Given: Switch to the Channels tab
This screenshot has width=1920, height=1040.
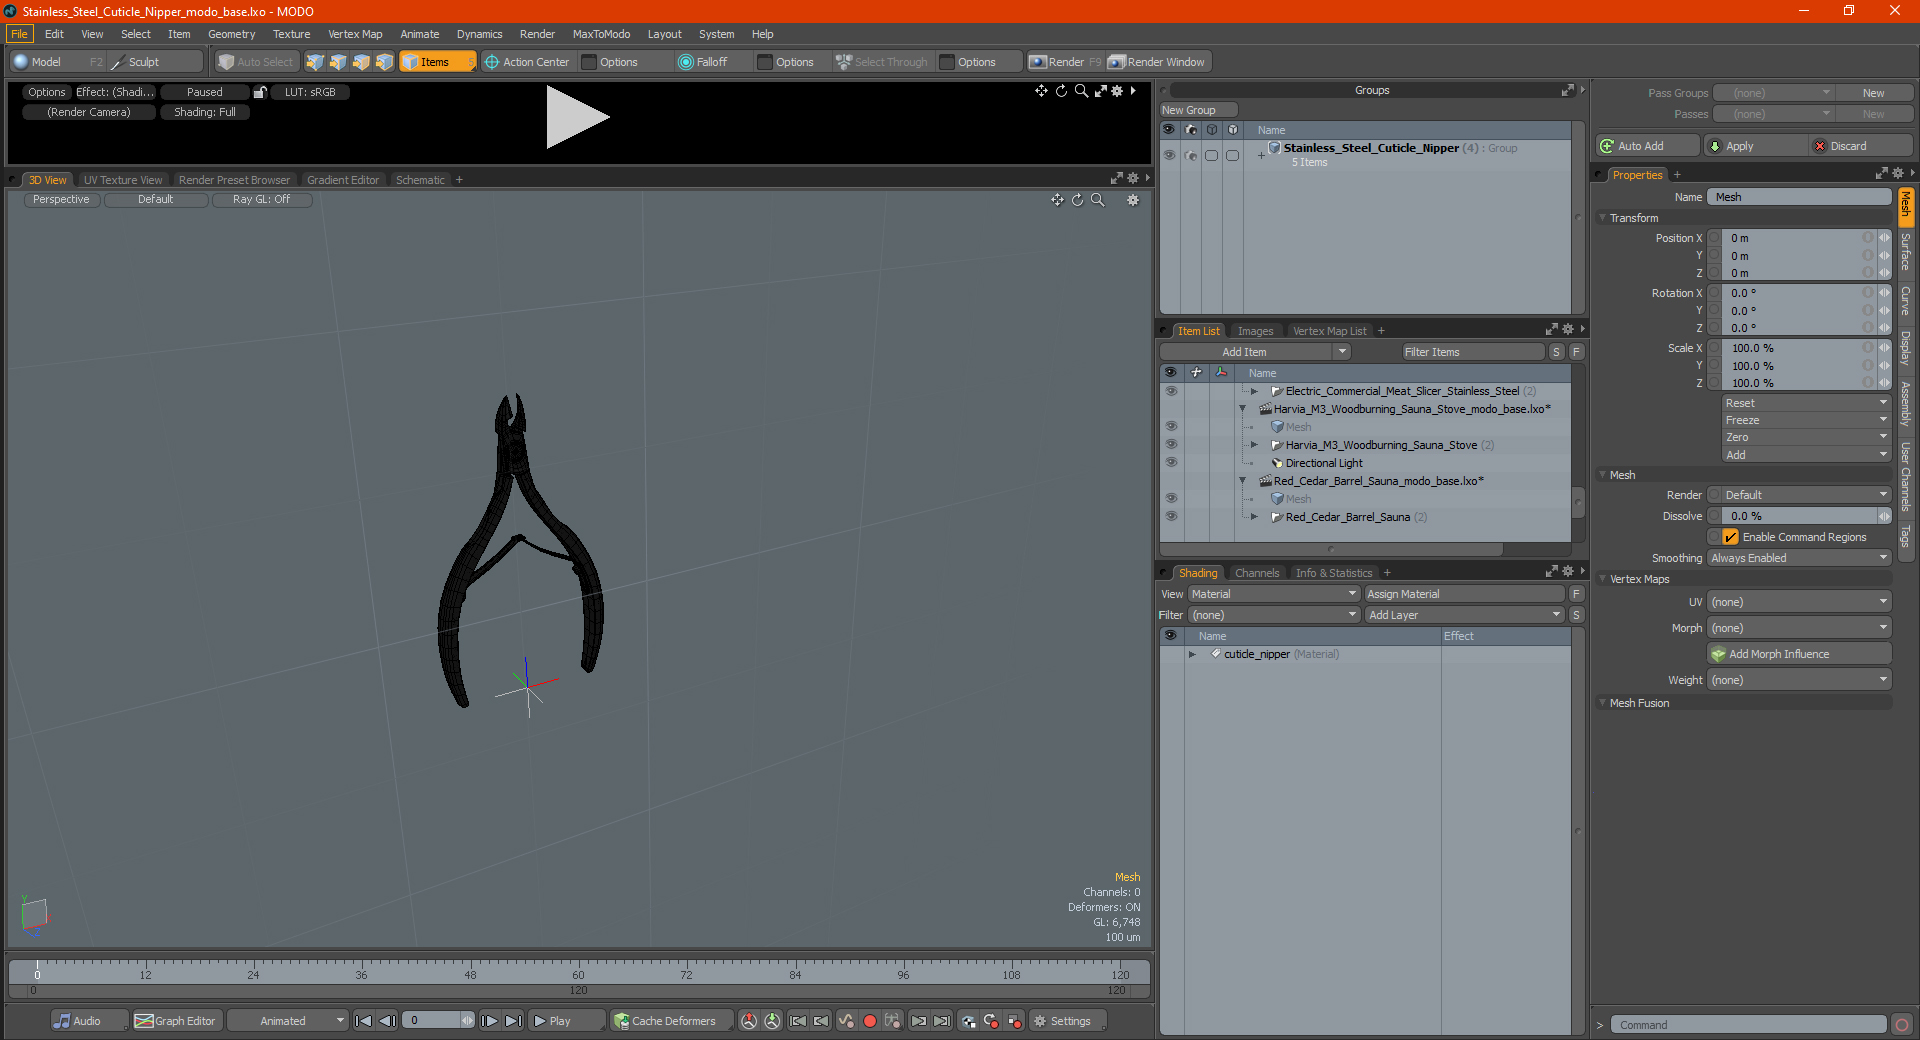Looking at the screenshot, I should (1256, 573).
